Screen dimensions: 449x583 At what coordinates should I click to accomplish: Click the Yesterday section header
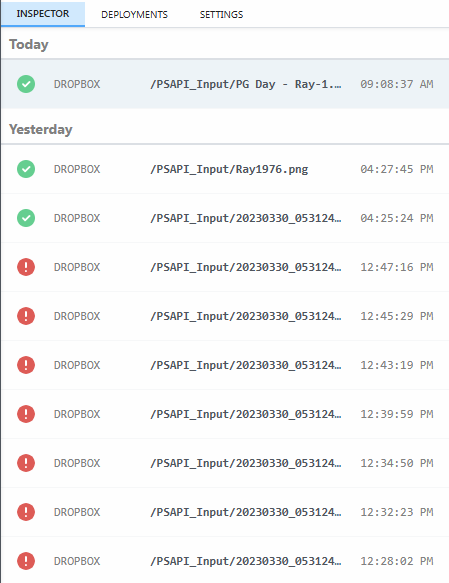(41, 129)
